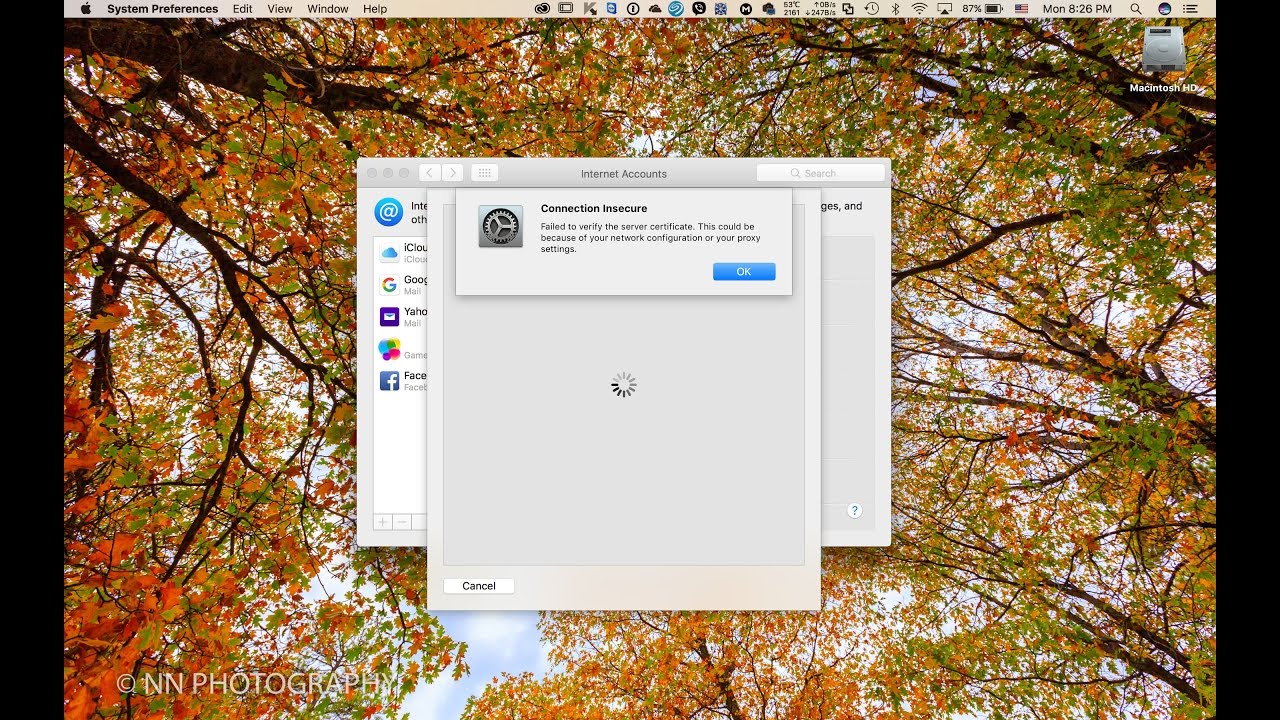Open the Window menu
Image resolution: width=1280 pixels, height=720 pixels.
(x=328, y=8)
